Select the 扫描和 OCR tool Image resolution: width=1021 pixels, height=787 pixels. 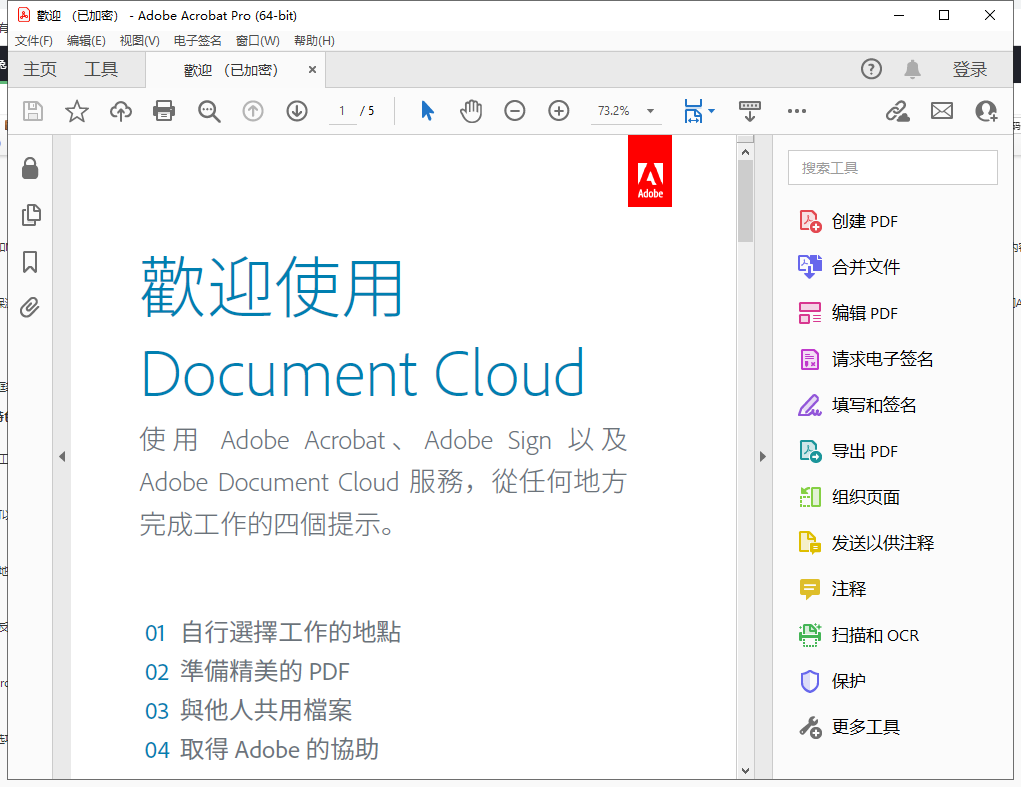[859, 635]
